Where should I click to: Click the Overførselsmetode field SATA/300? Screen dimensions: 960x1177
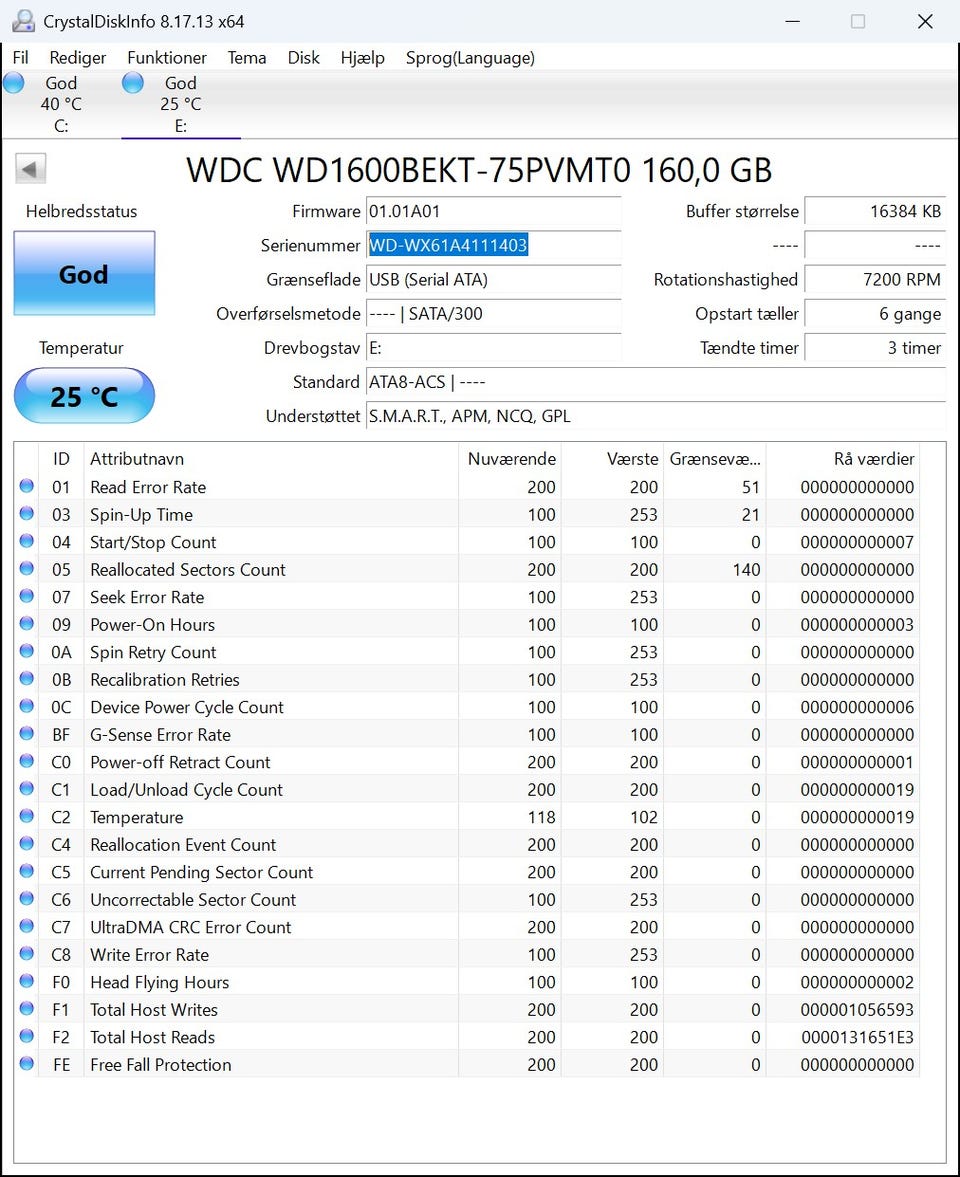[x=493, y=314]
